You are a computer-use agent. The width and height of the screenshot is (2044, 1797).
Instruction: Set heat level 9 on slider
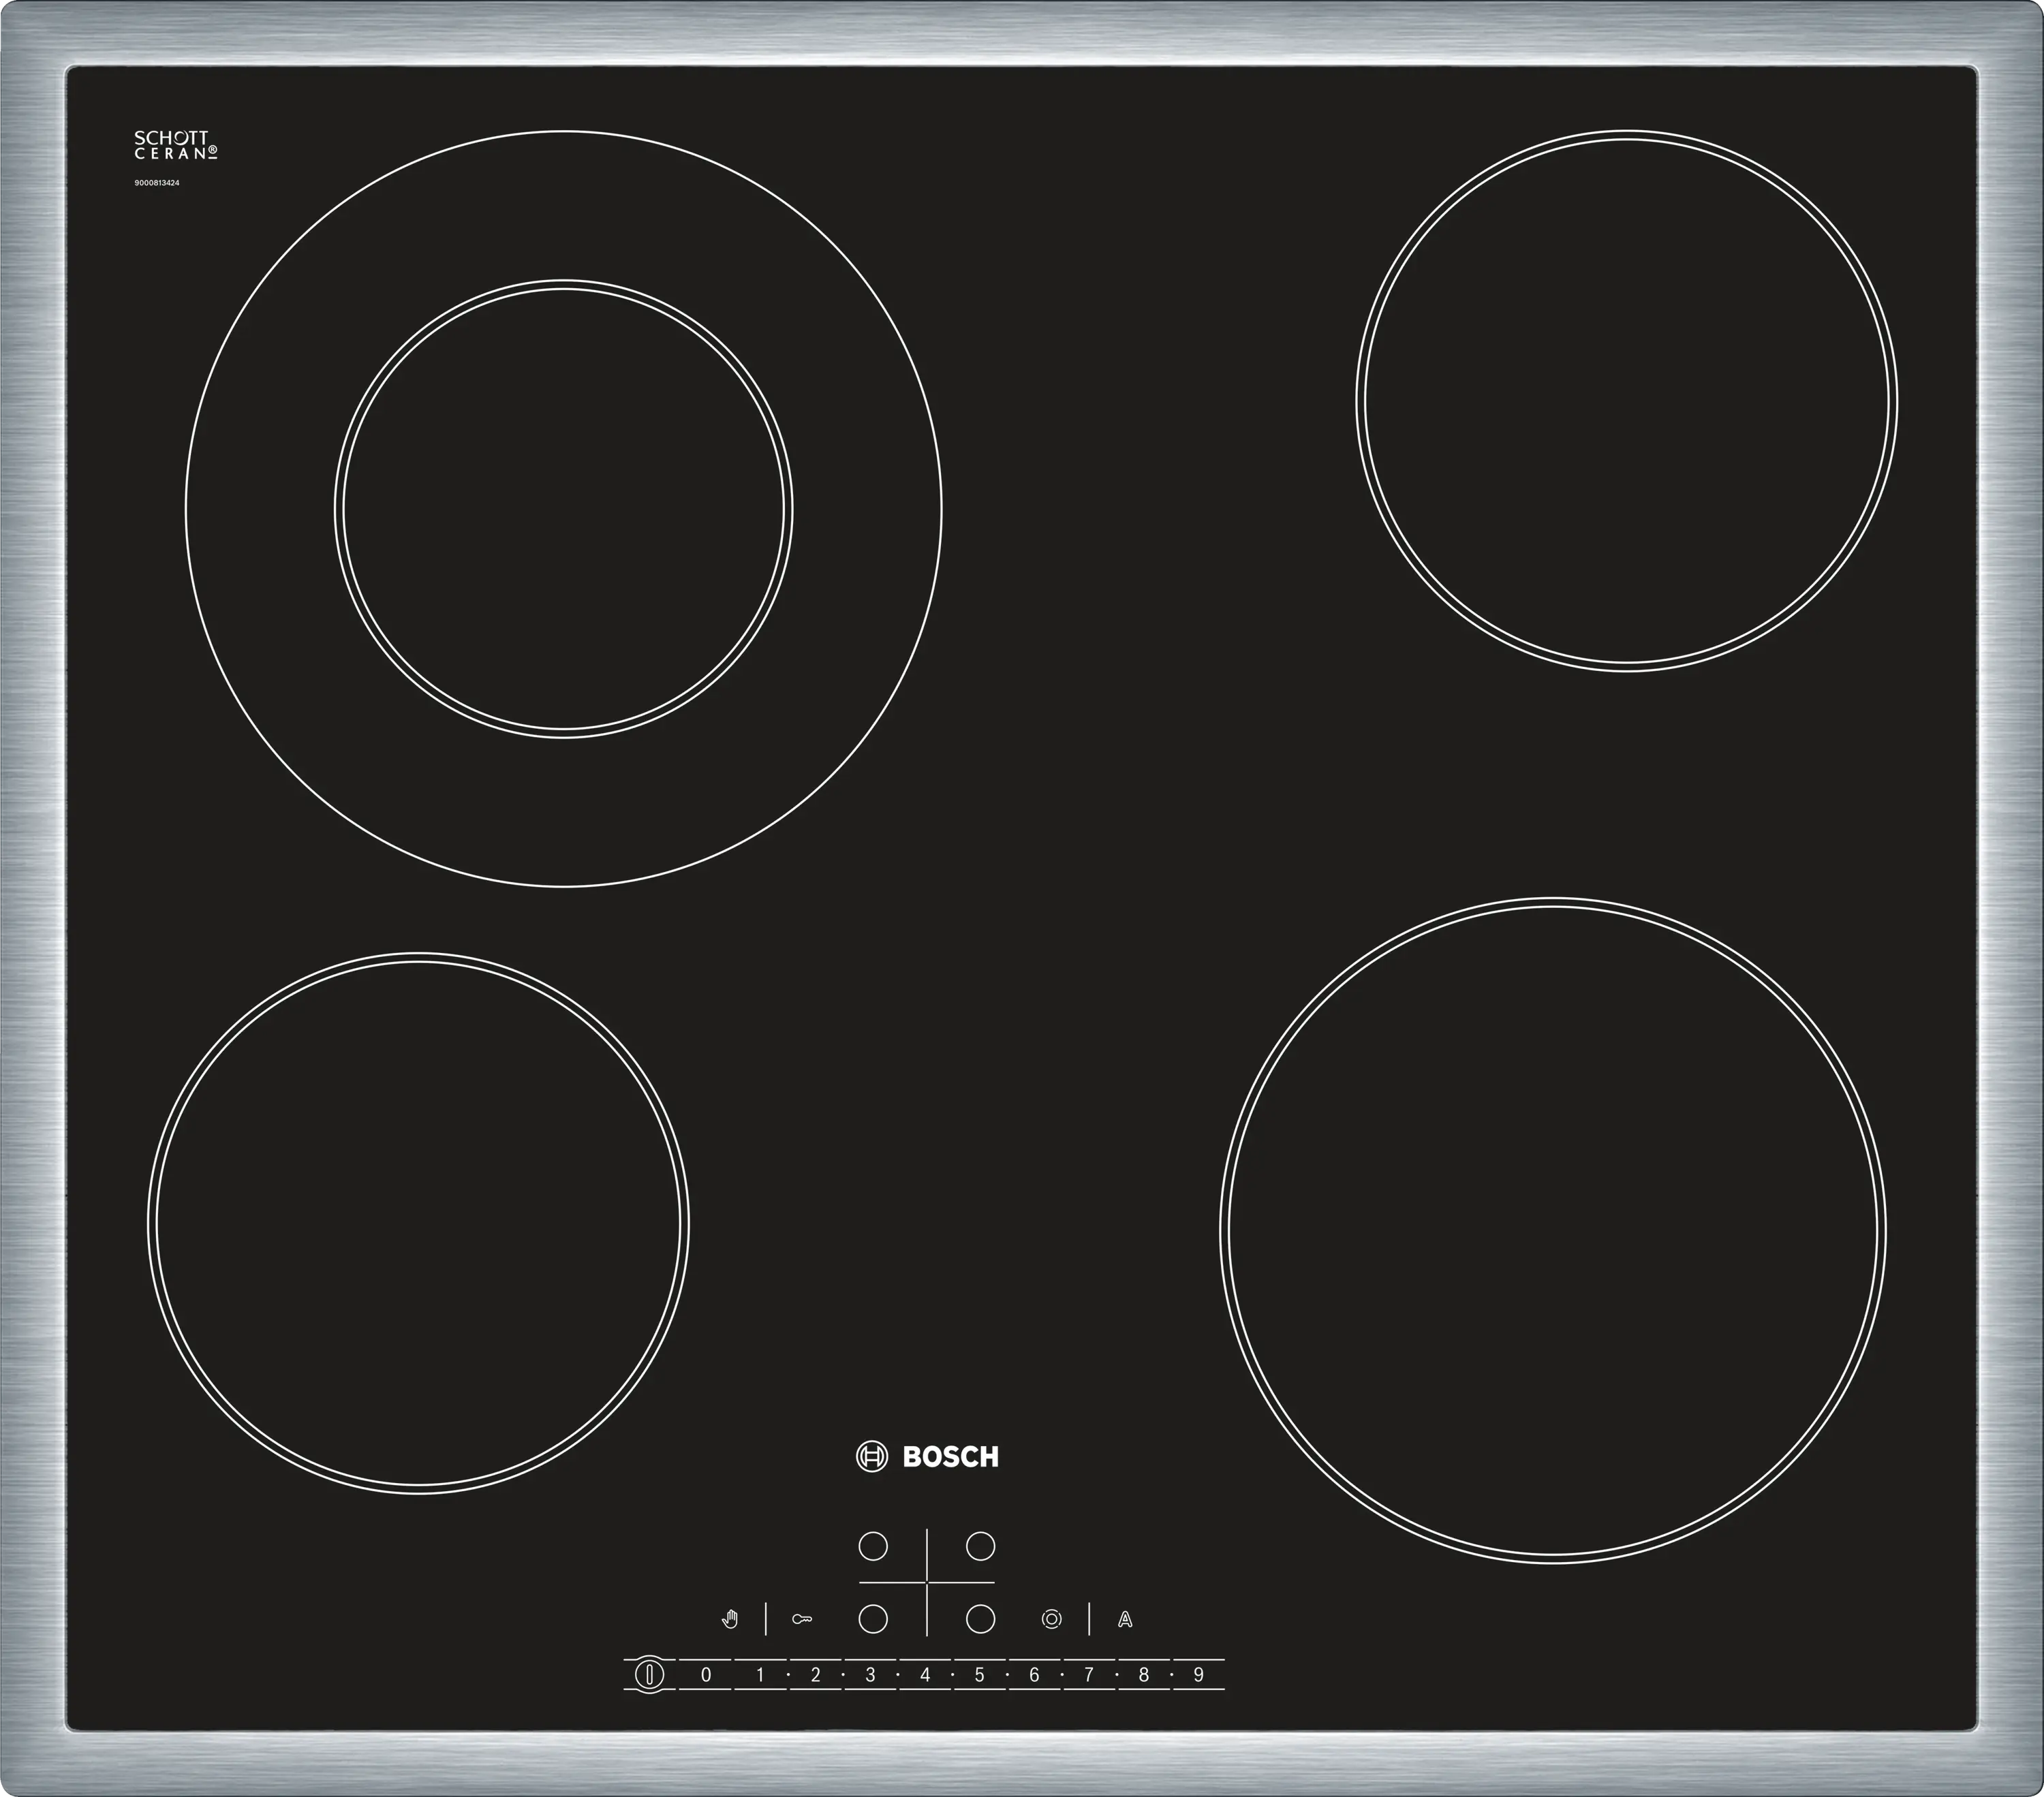[x=1198, y=1675]
